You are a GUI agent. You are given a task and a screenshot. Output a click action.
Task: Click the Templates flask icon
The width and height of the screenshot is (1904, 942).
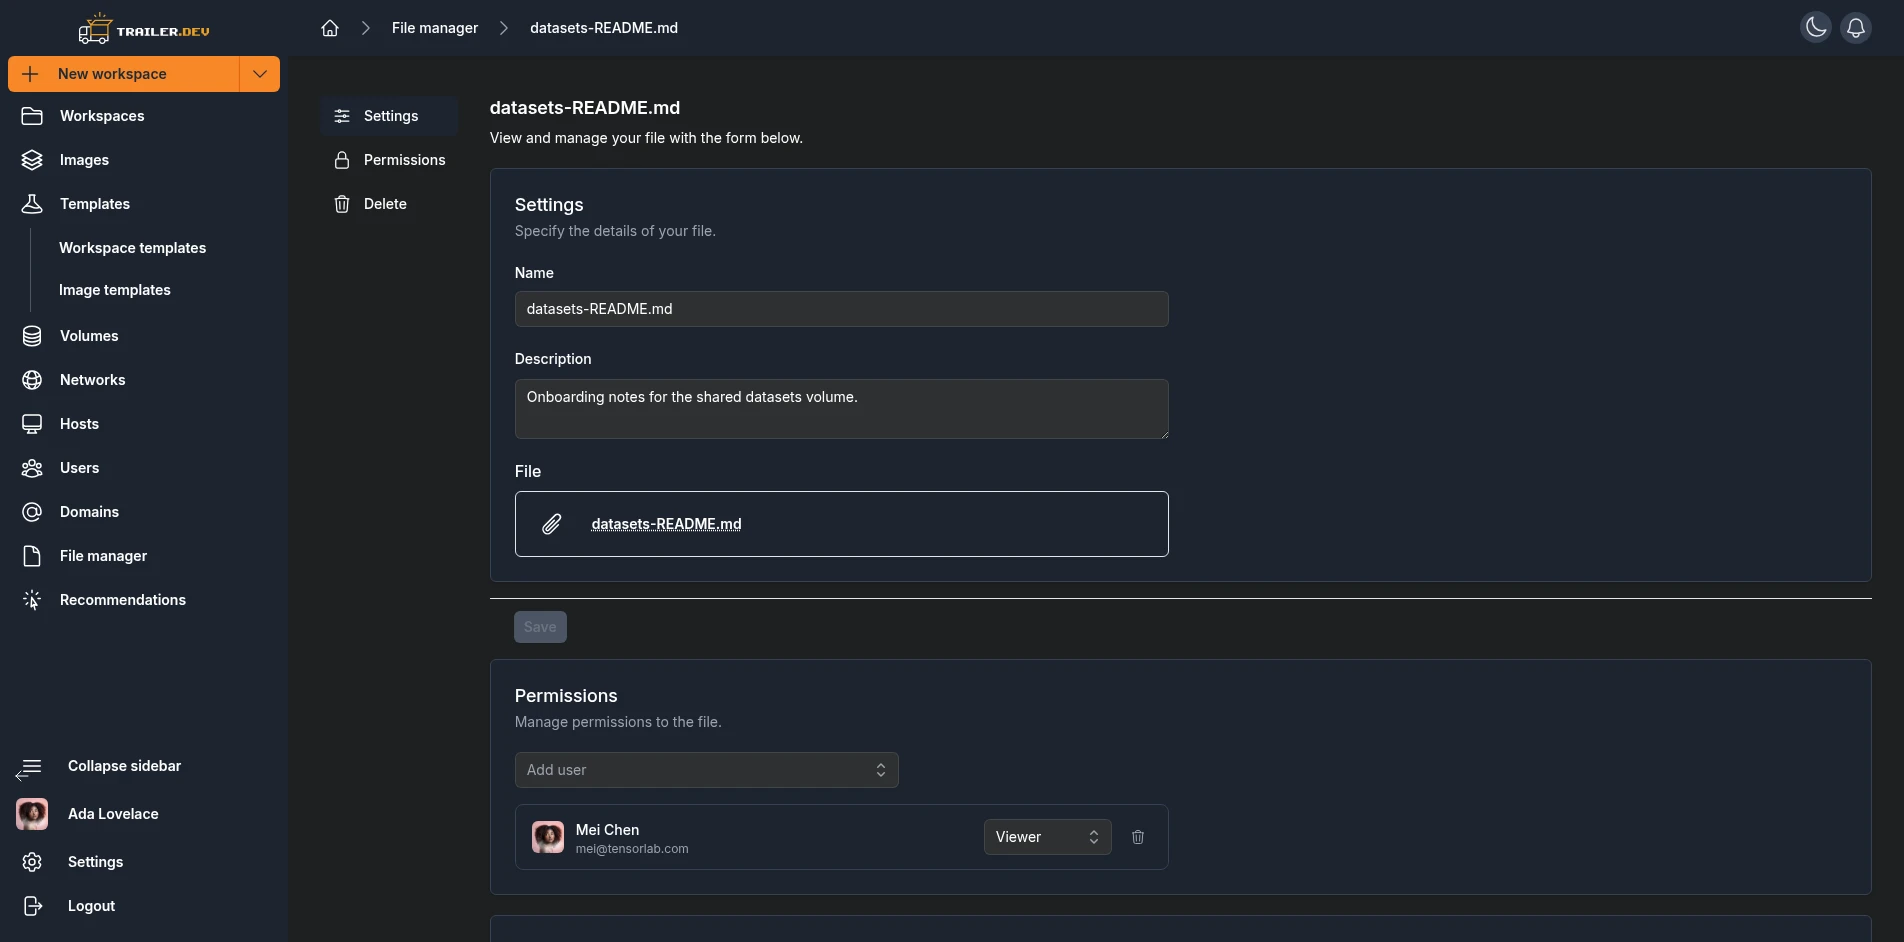pyautogui.click(x=32, y=204)
